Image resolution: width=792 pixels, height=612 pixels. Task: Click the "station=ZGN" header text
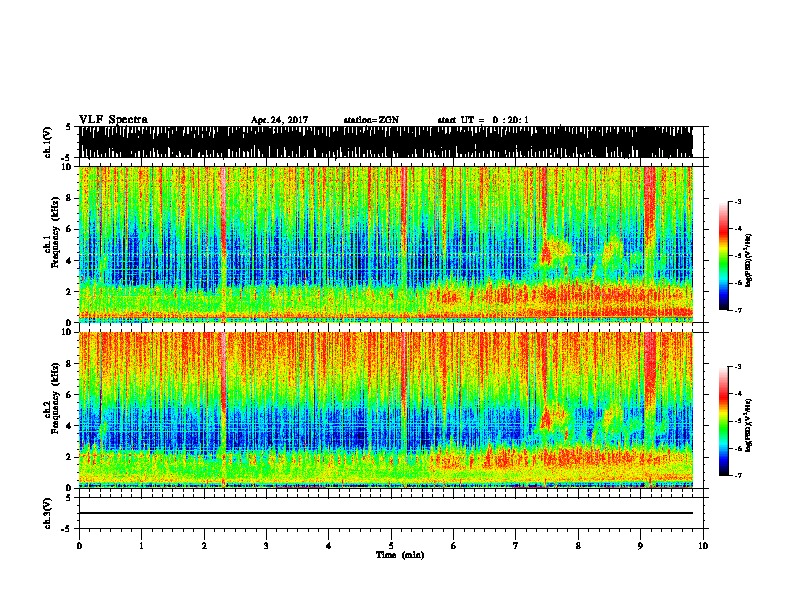tap(371, 120)
